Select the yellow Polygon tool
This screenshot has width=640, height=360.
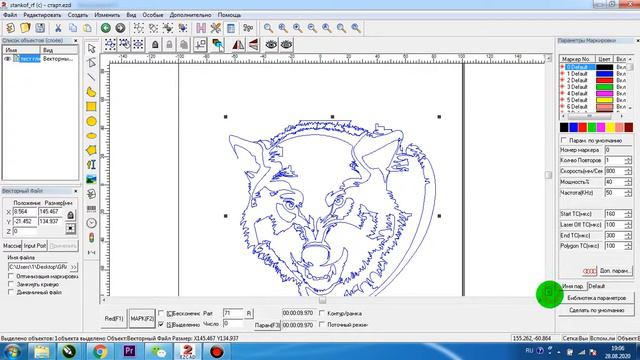[x=91, y=150]
